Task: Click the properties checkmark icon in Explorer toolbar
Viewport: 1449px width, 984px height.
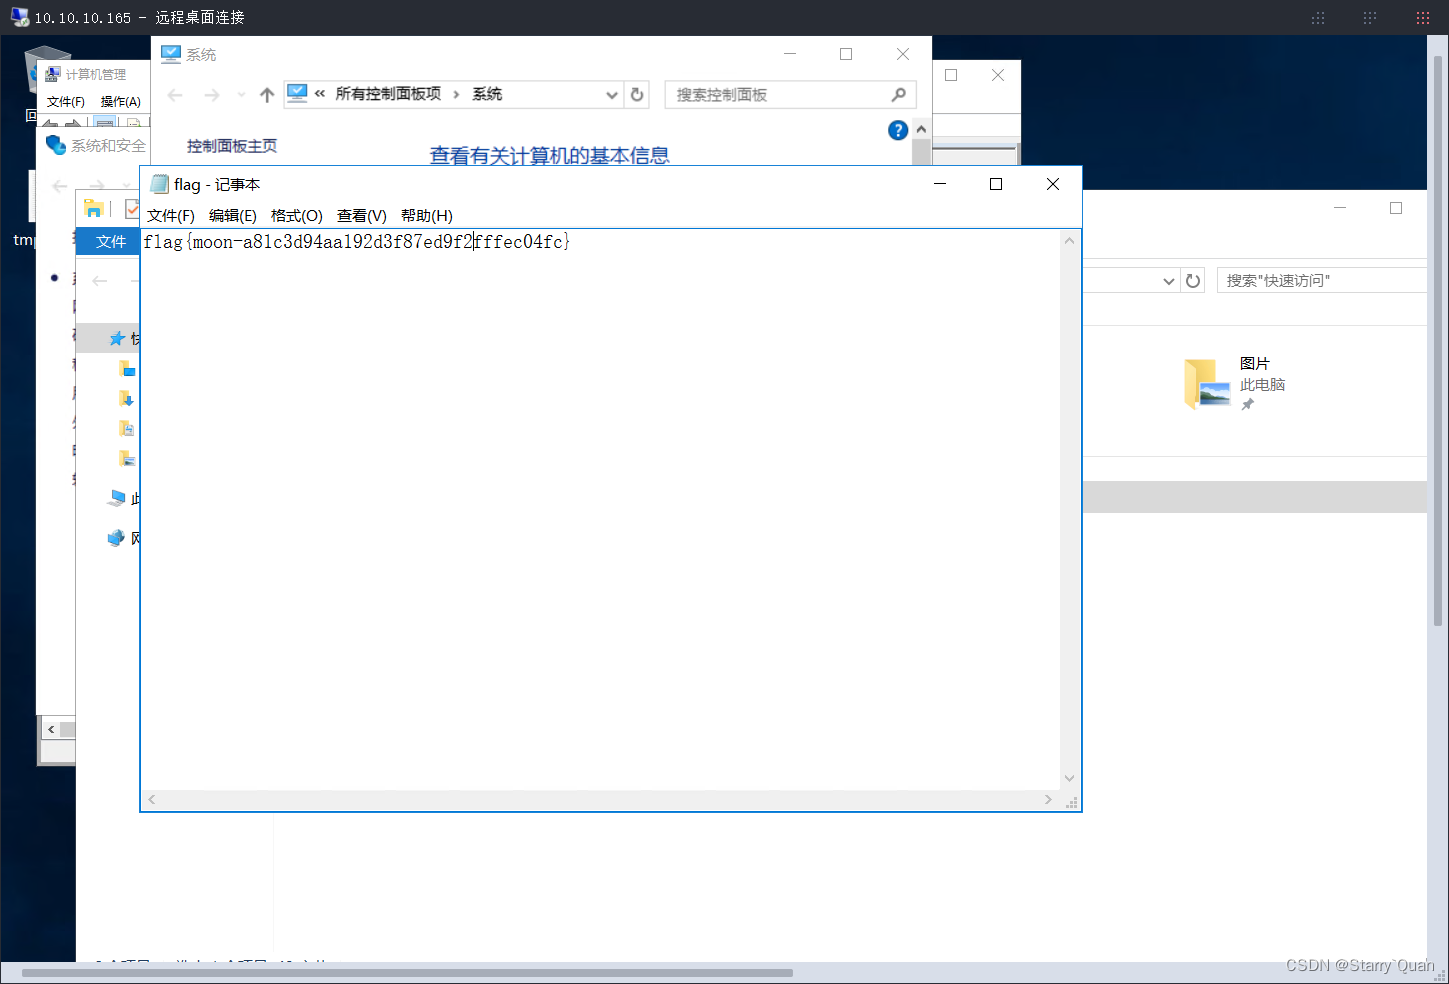Action: click(132, 208)
